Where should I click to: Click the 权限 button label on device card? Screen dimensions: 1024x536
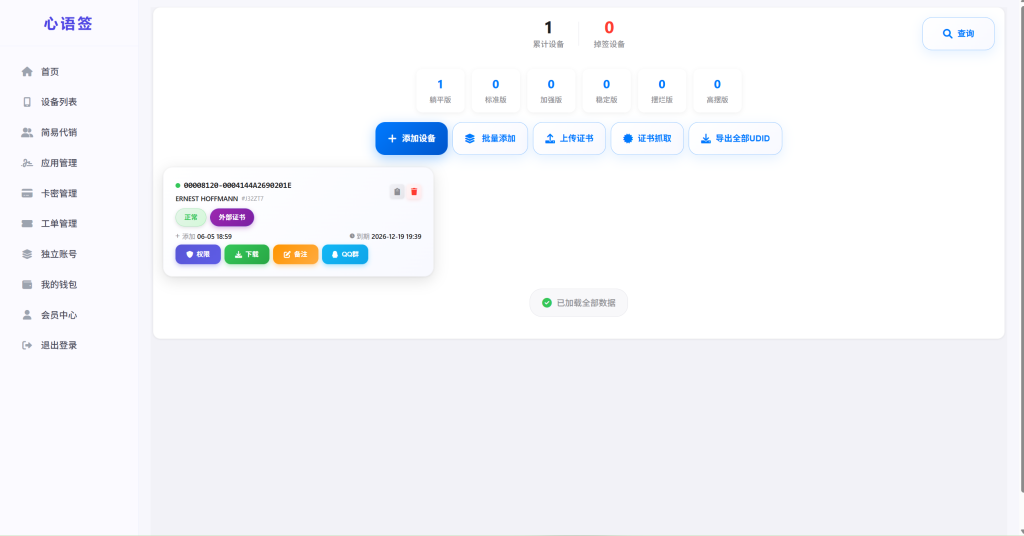203,255
